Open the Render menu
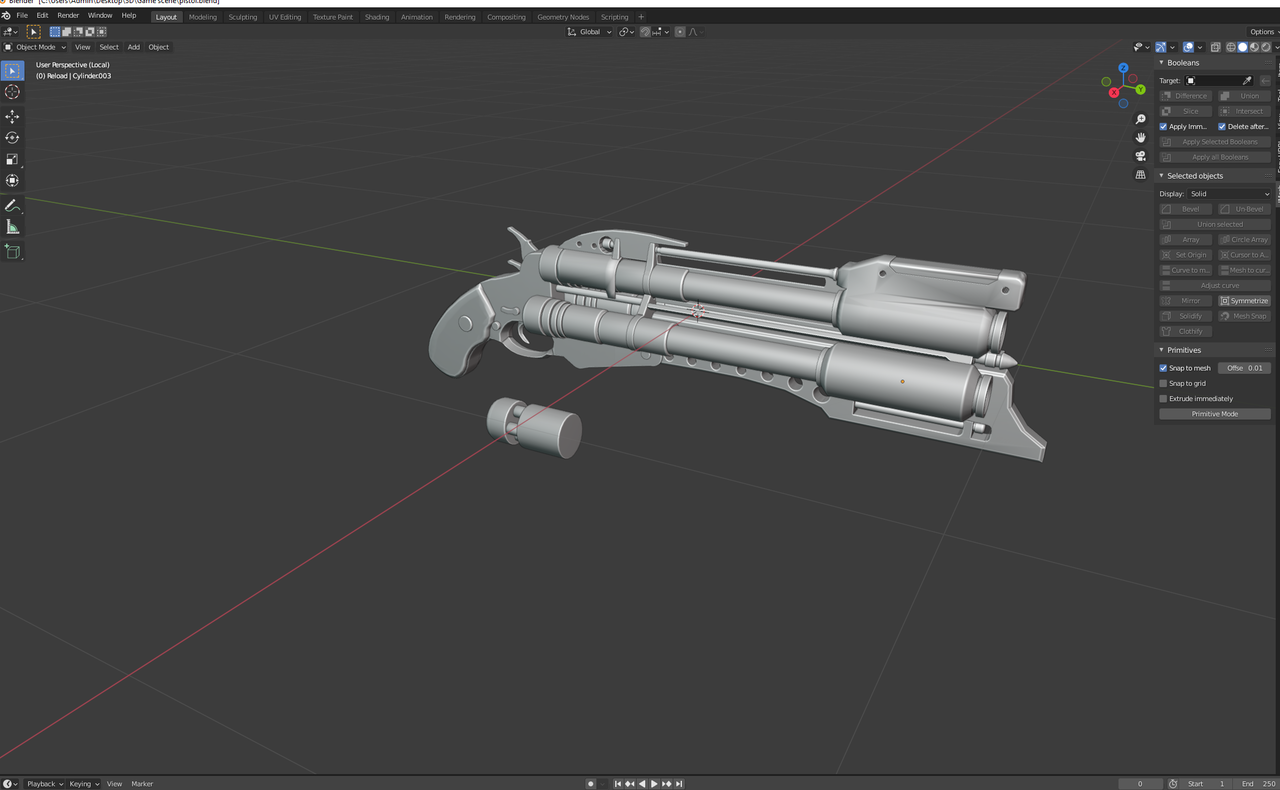 click(68, 16)
